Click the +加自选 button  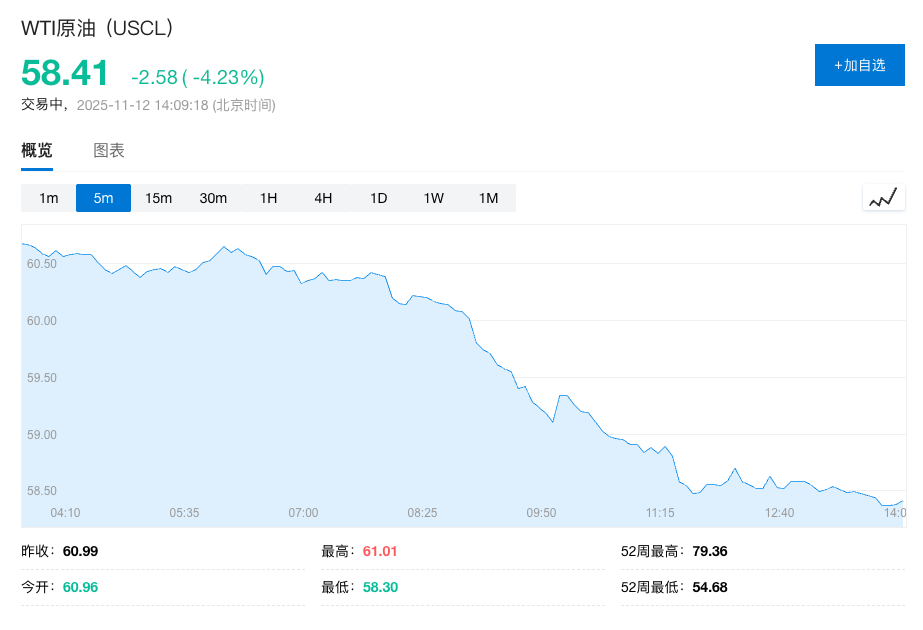859,64
